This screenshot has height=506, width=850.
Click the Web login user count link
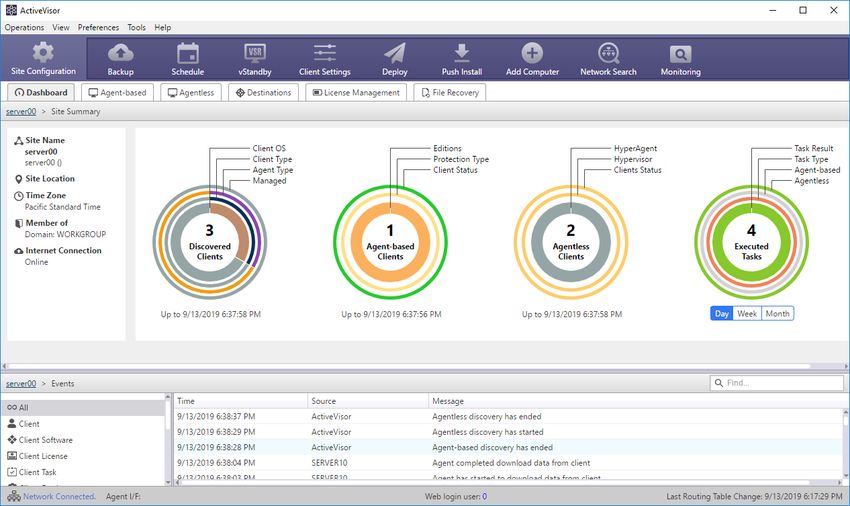(485, 496)
